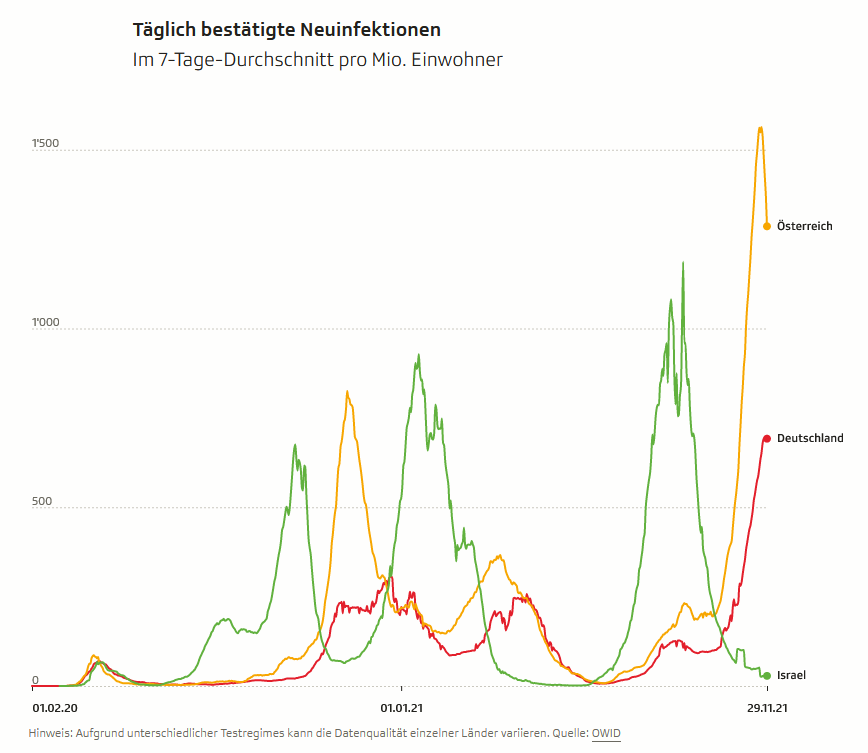
Task: Click the Deutschland line label
Action: [809, 438]
